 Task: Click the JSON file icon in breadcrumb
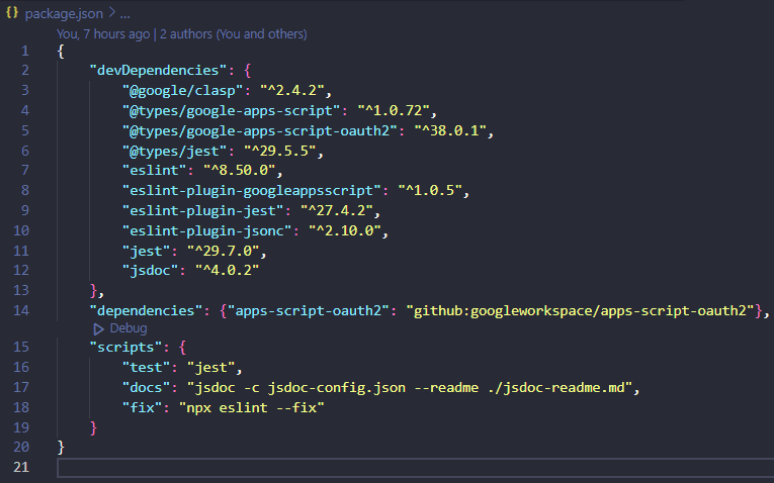pos(12,13)
